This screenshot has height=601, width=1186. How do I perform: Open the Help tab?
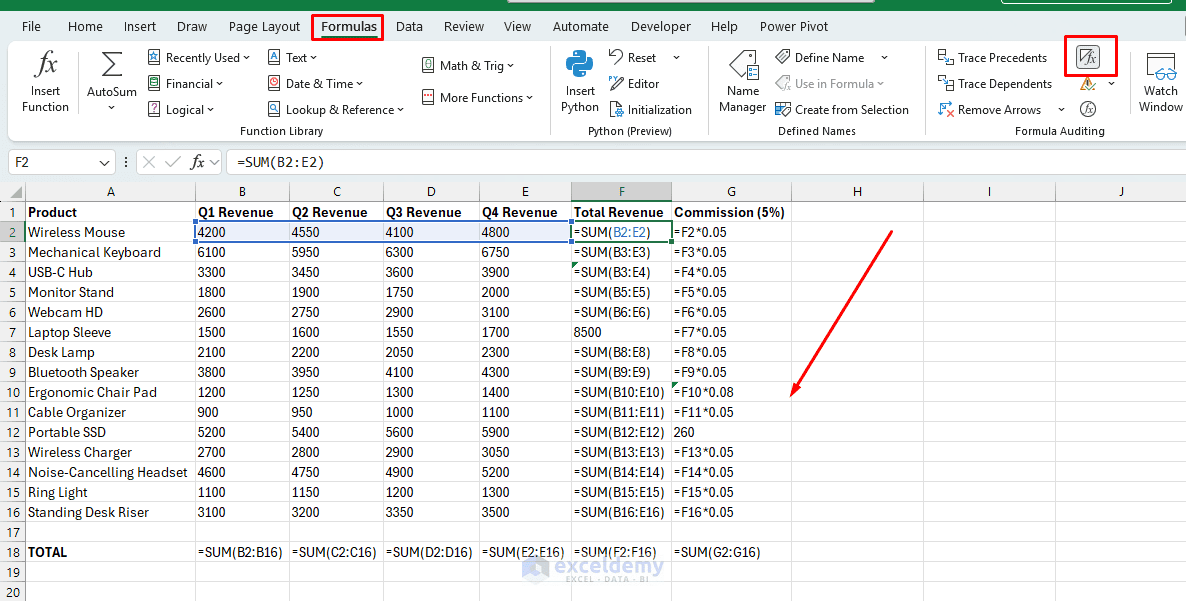[724, 26]
